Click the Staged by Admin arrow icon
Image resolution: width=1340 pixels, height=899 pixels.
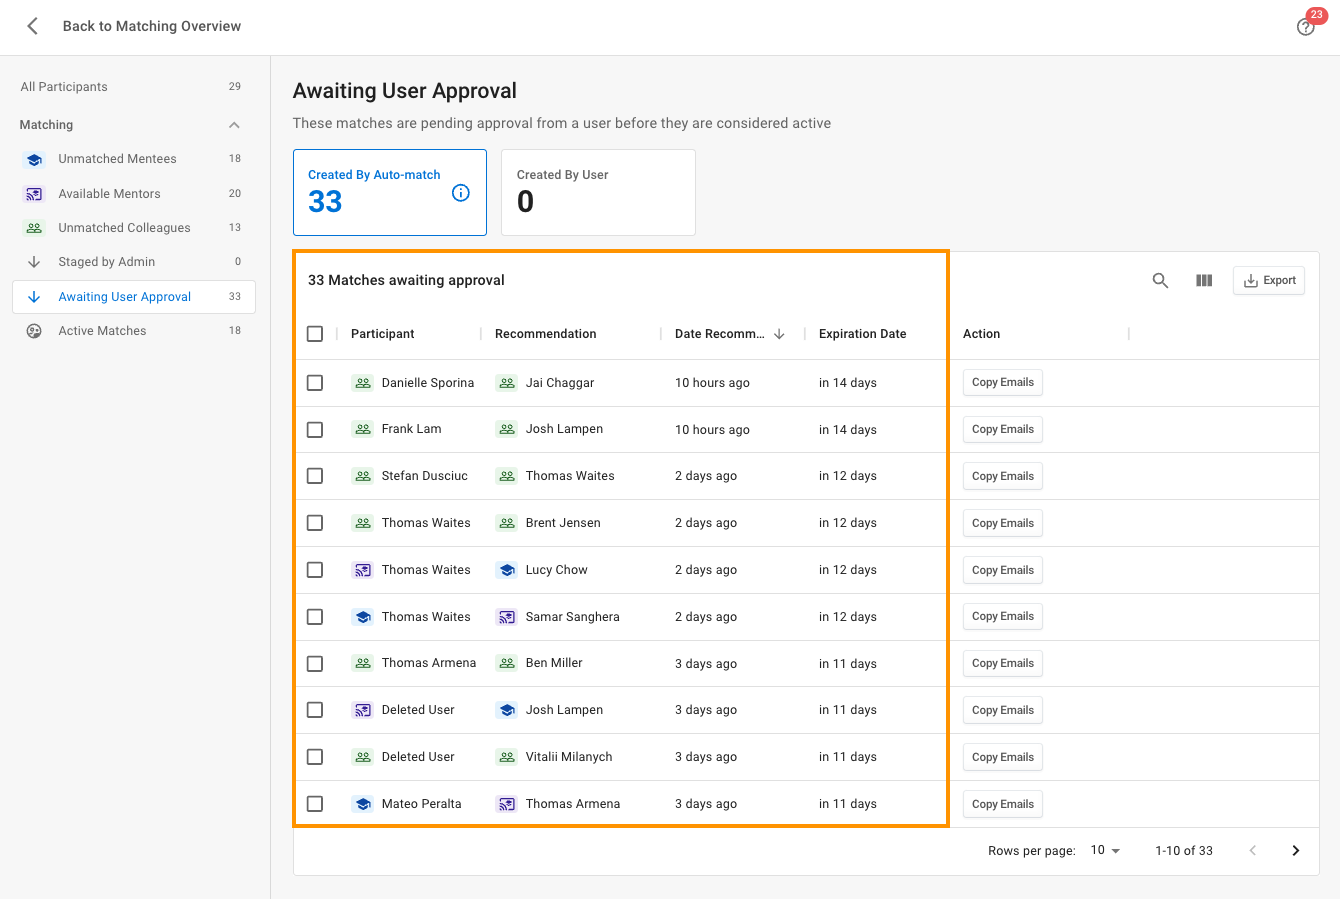point(34,262)
